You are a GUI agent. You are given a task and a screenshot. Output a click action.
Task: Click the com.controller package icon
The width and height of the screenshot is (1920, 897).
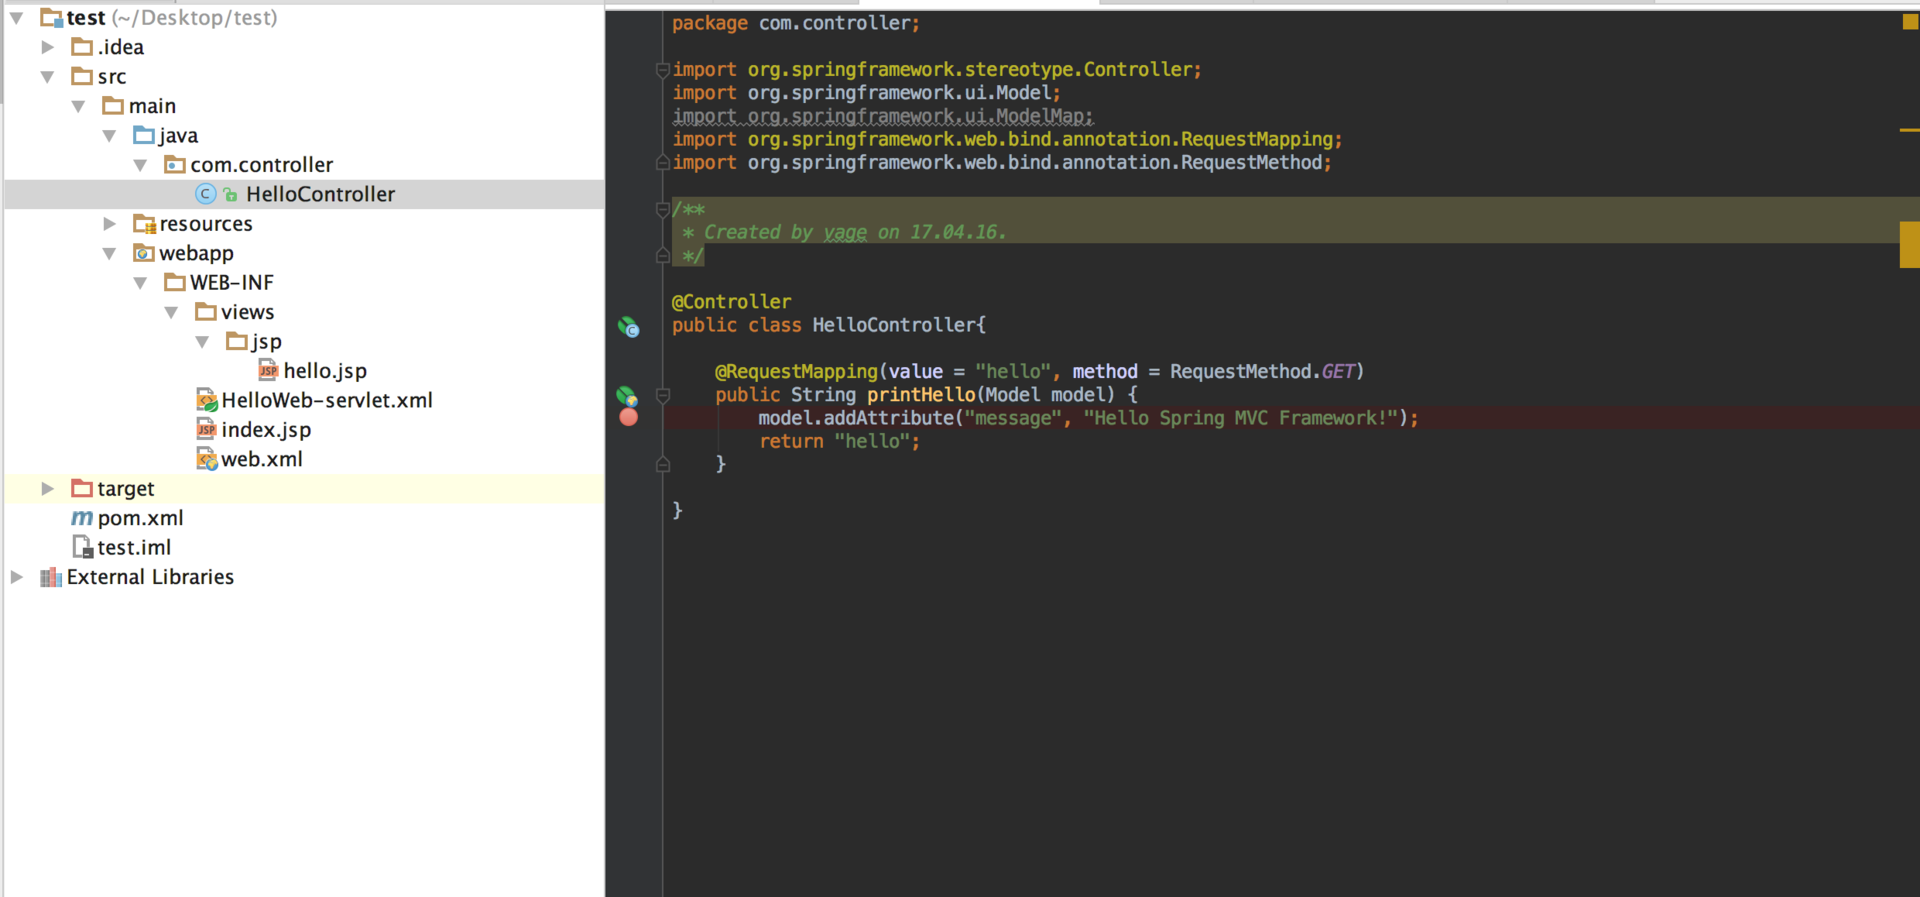click(175, 164)
